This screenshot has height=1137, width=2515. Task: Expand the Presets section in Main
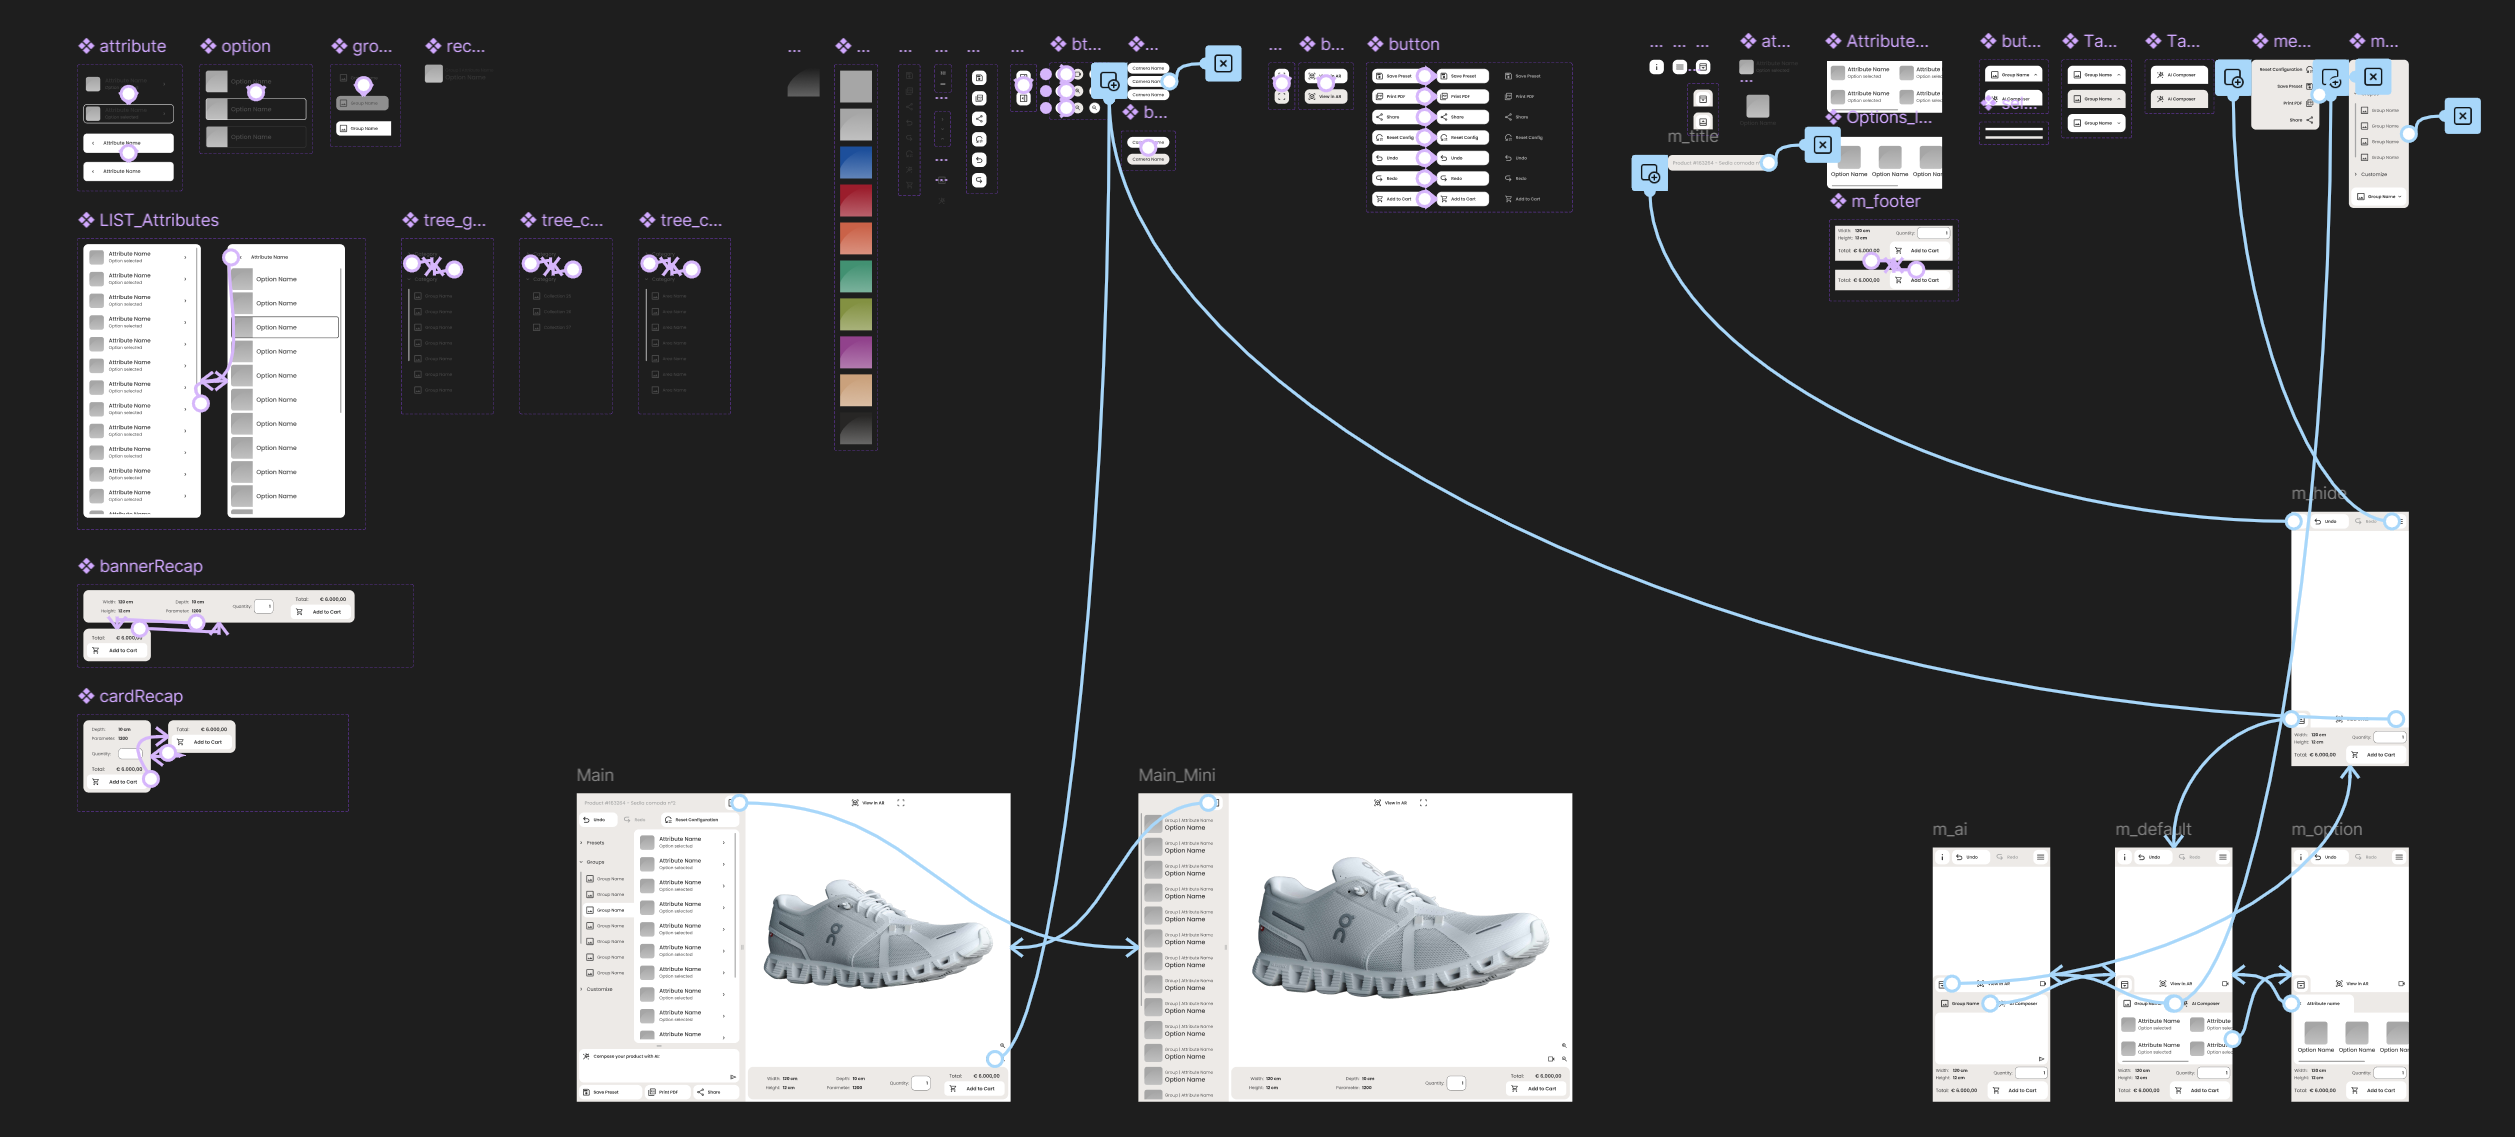coord(593,843)
